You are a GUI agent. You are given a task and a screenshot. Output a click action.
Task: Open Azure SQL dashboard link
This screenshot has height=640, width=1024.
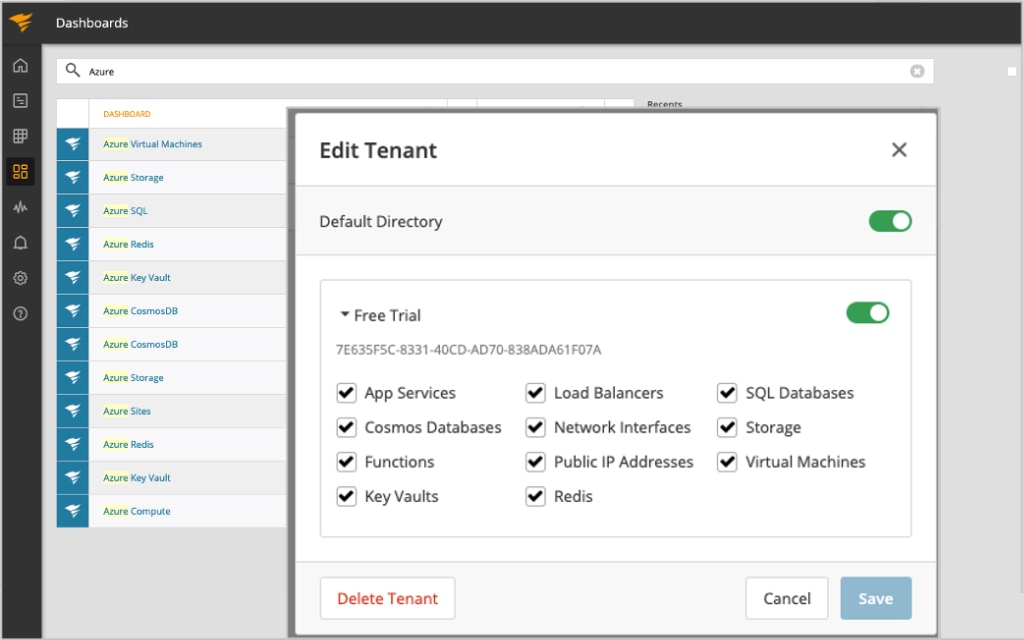click(x=125, y=210)
